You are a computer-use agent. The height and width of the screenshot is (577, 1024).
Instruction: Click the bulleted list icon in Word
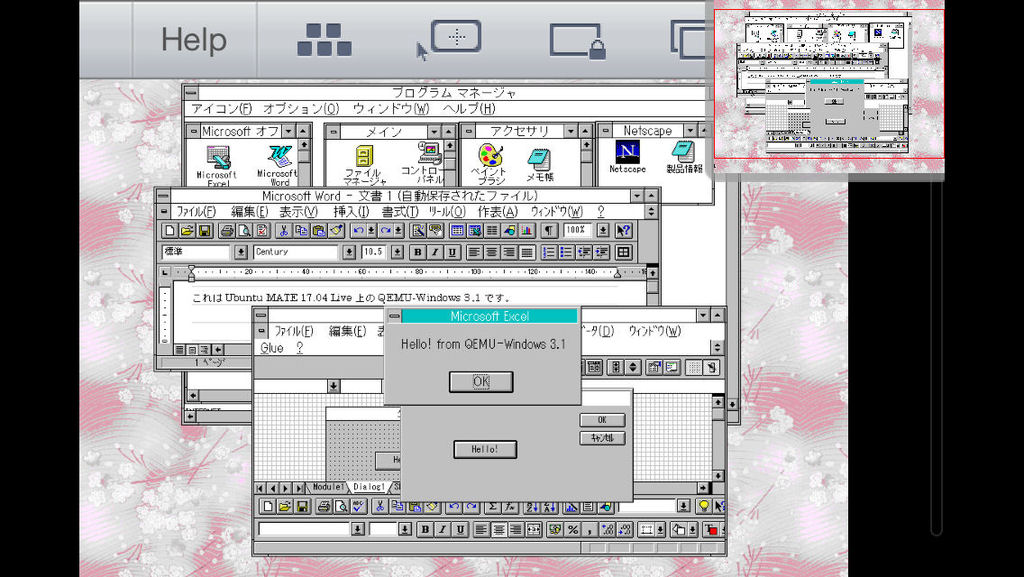point(567,252)
